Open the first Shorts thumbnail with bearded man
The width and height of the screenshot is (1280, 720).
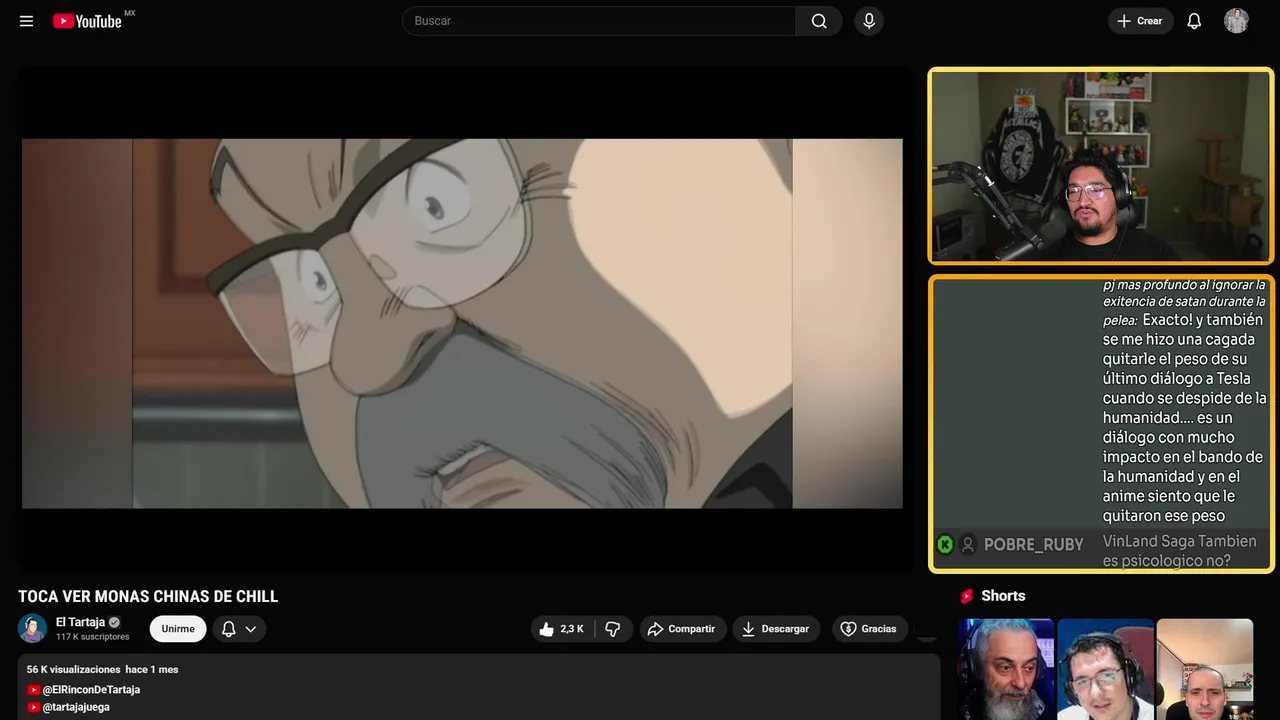1006,669
